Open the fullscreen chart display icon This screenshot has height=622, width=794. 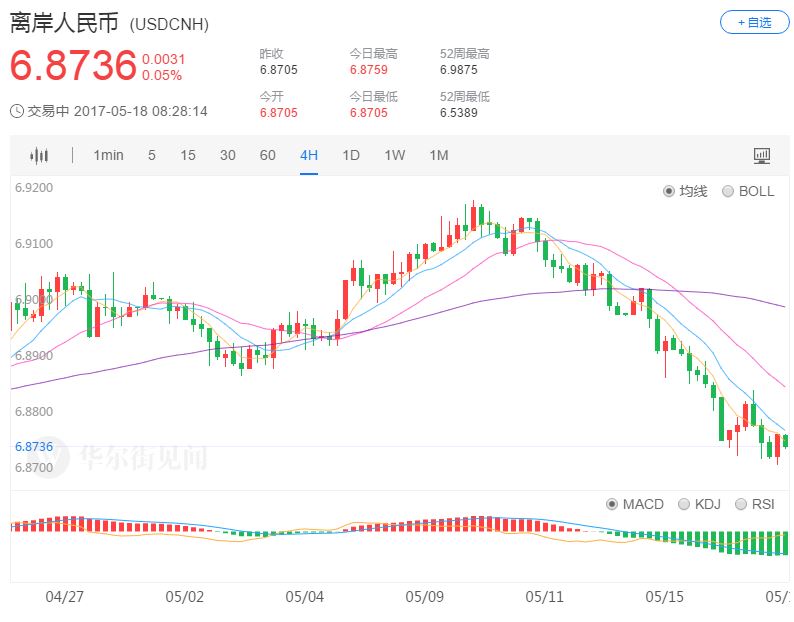(x=762, y=155)
